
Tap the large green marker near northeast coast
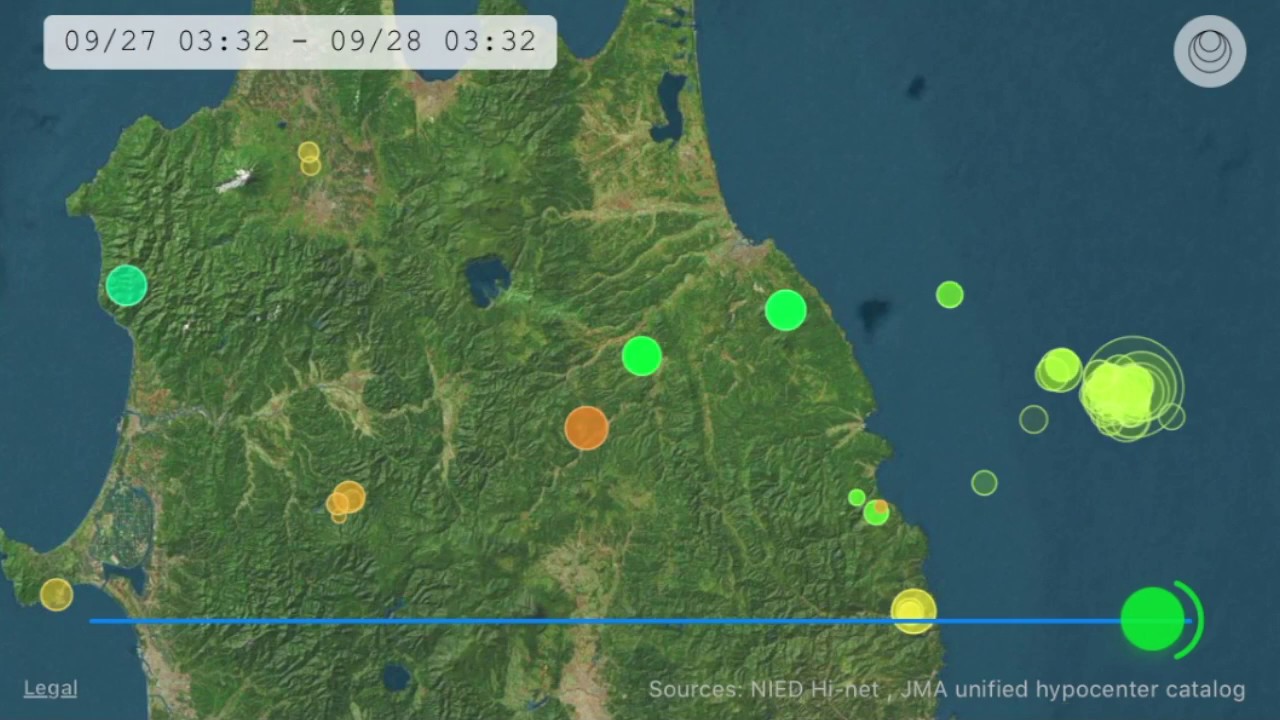[786, 310]
